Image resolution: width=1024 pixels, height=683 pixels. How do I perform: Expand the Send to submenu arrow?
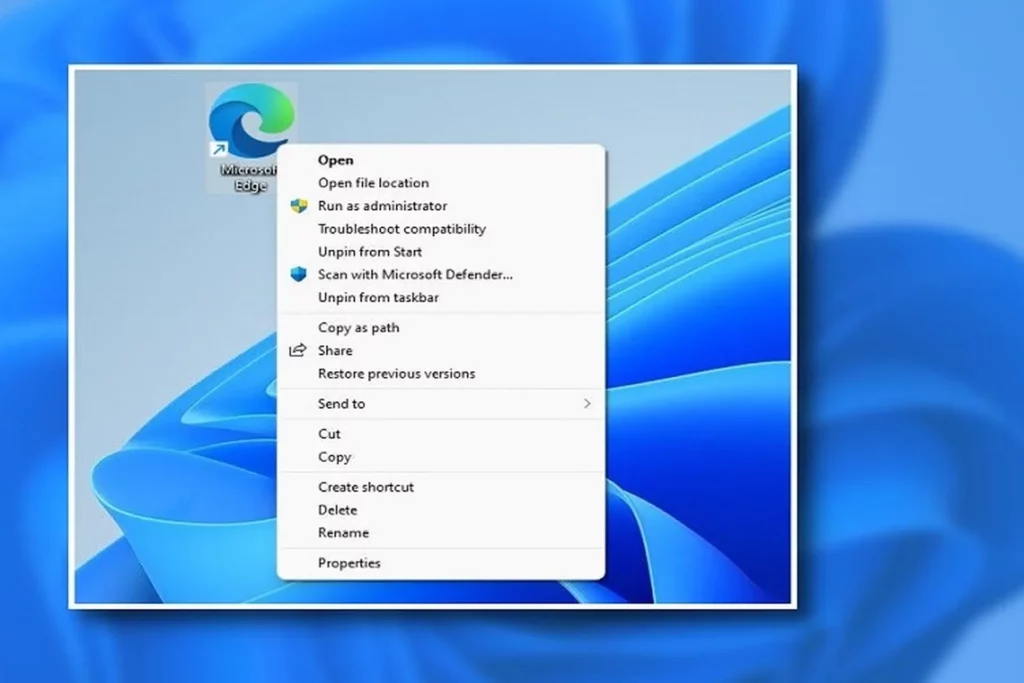(587, 404)
